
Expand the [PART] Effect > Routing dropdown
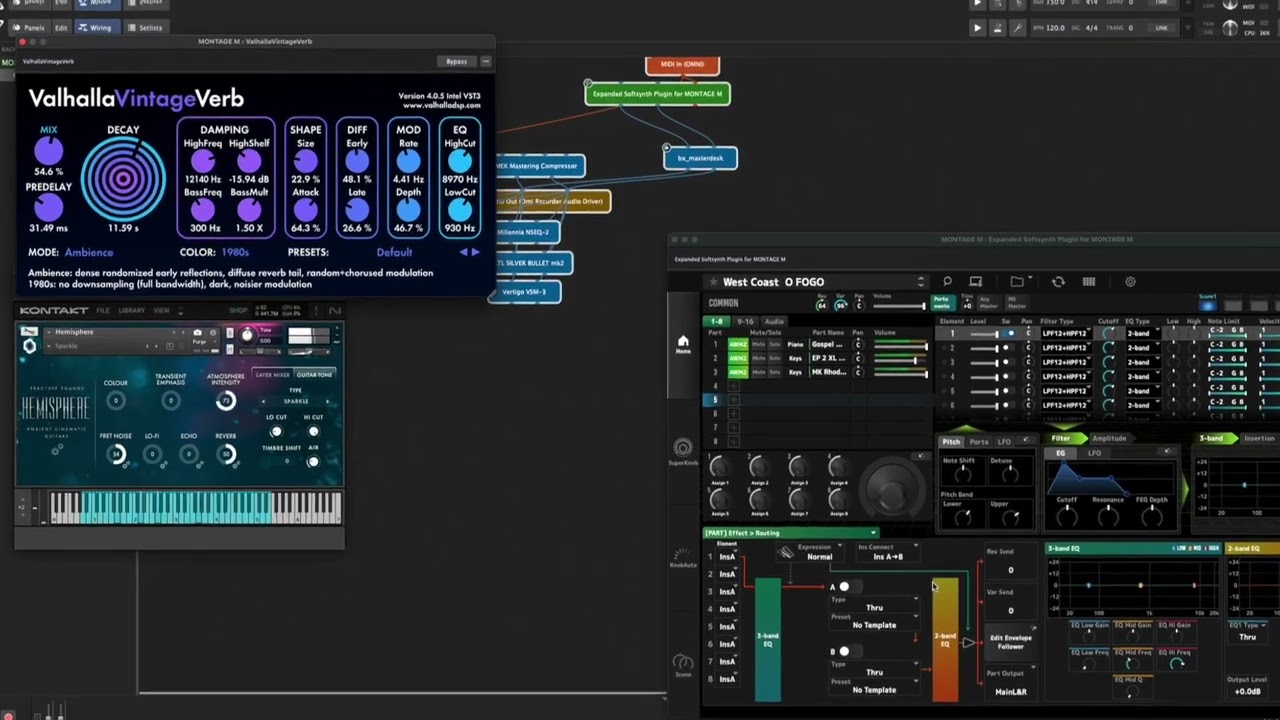click(790, 533)
